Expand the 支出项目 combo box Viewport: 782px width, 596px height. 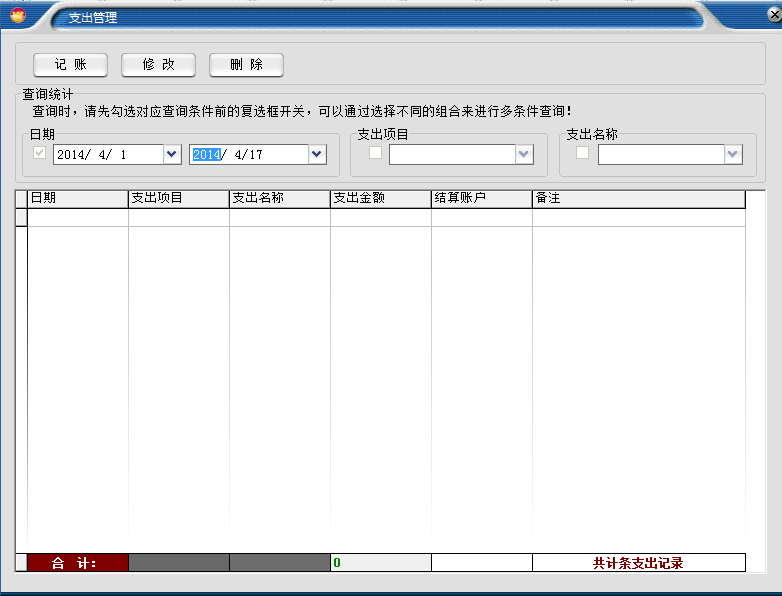point(524,154)
